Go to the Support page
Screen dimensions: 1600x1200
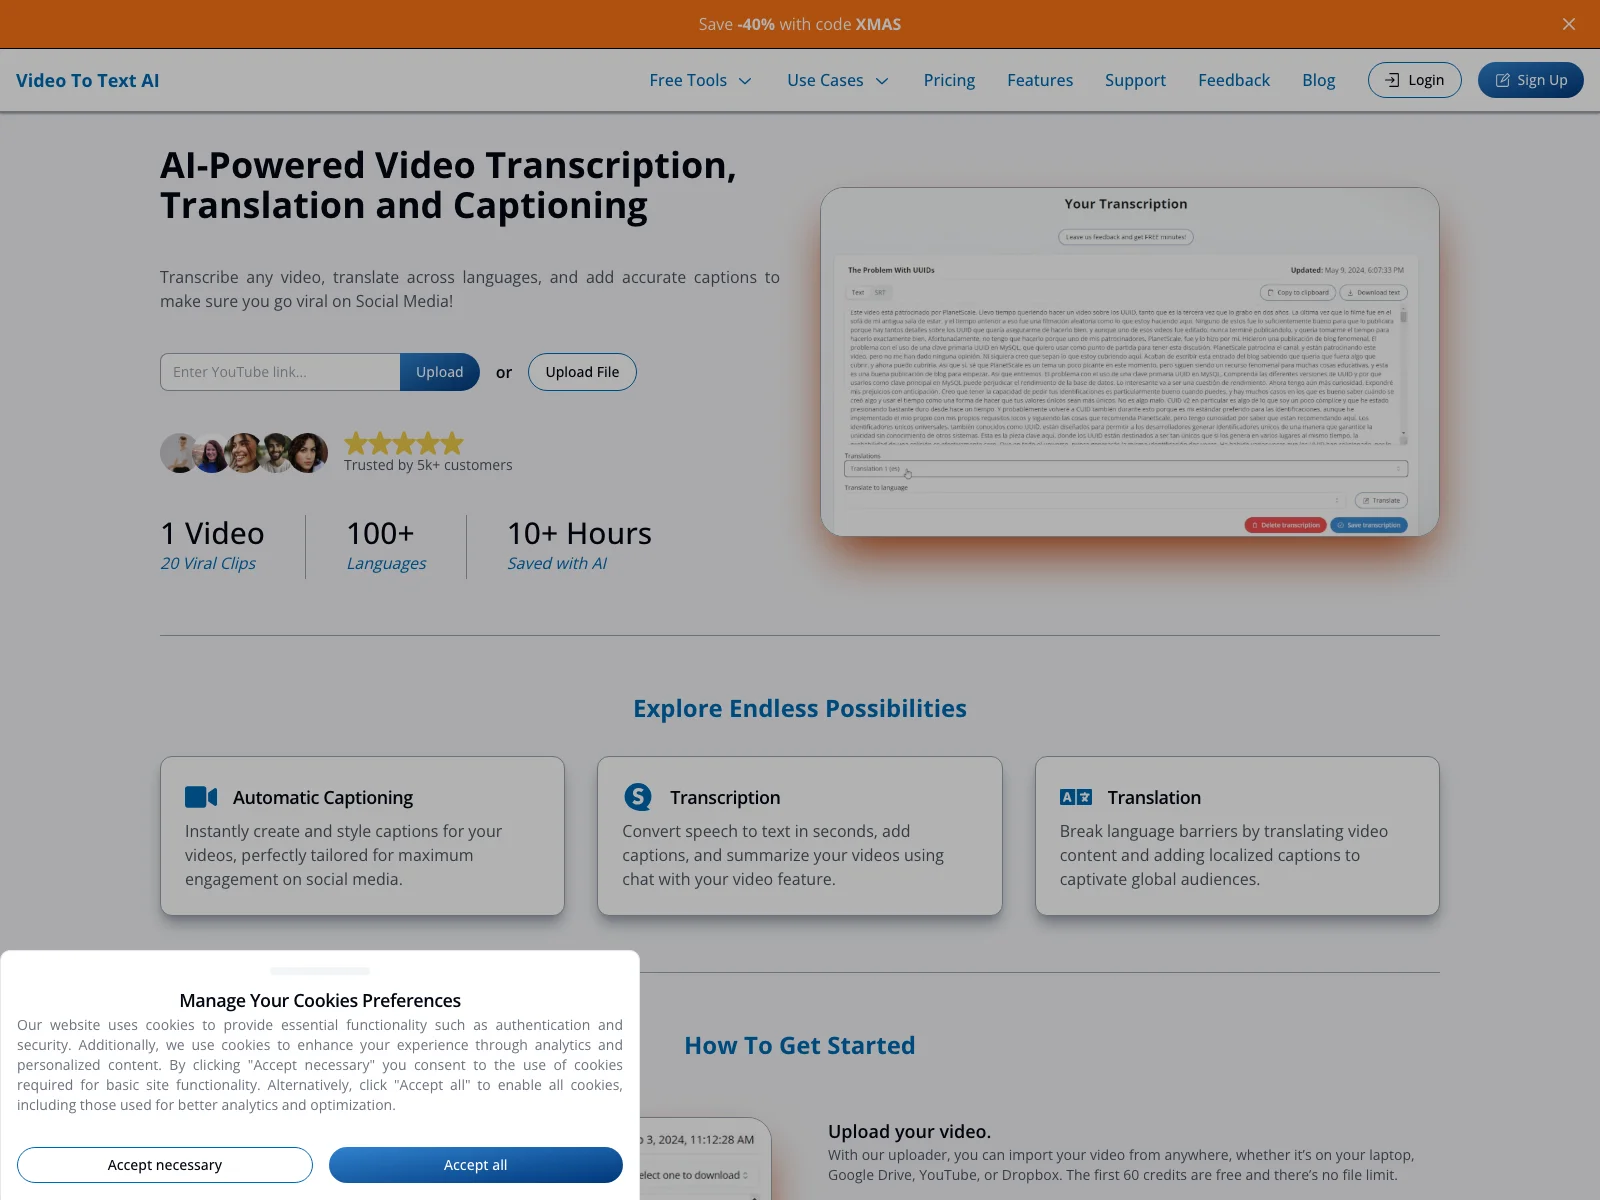[1135, 80]
